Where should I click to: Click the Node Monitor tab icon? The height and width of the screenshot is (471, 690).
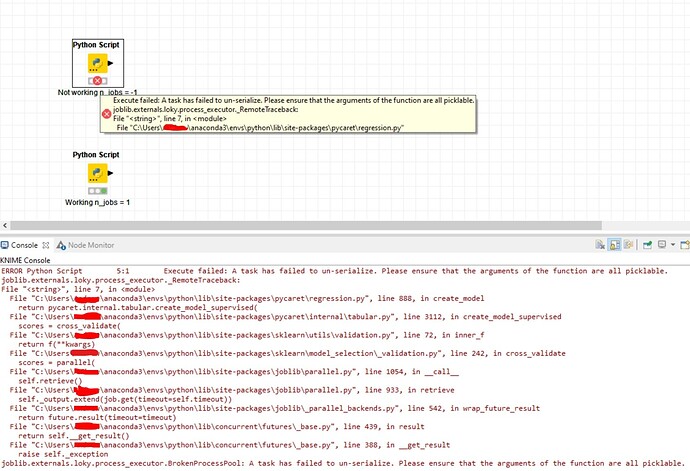(61, 245)
